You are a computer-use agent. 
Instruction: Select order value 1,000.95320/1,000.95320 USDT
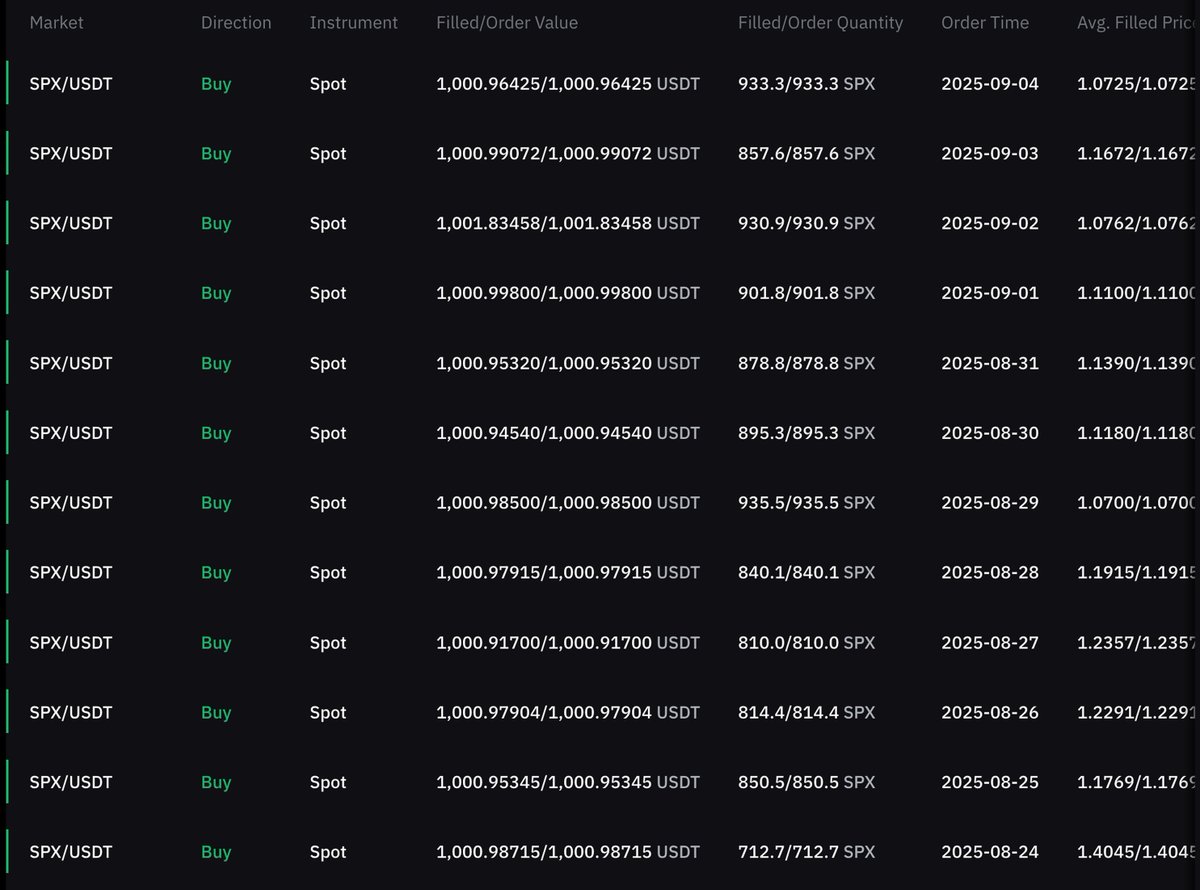[568, 364]
